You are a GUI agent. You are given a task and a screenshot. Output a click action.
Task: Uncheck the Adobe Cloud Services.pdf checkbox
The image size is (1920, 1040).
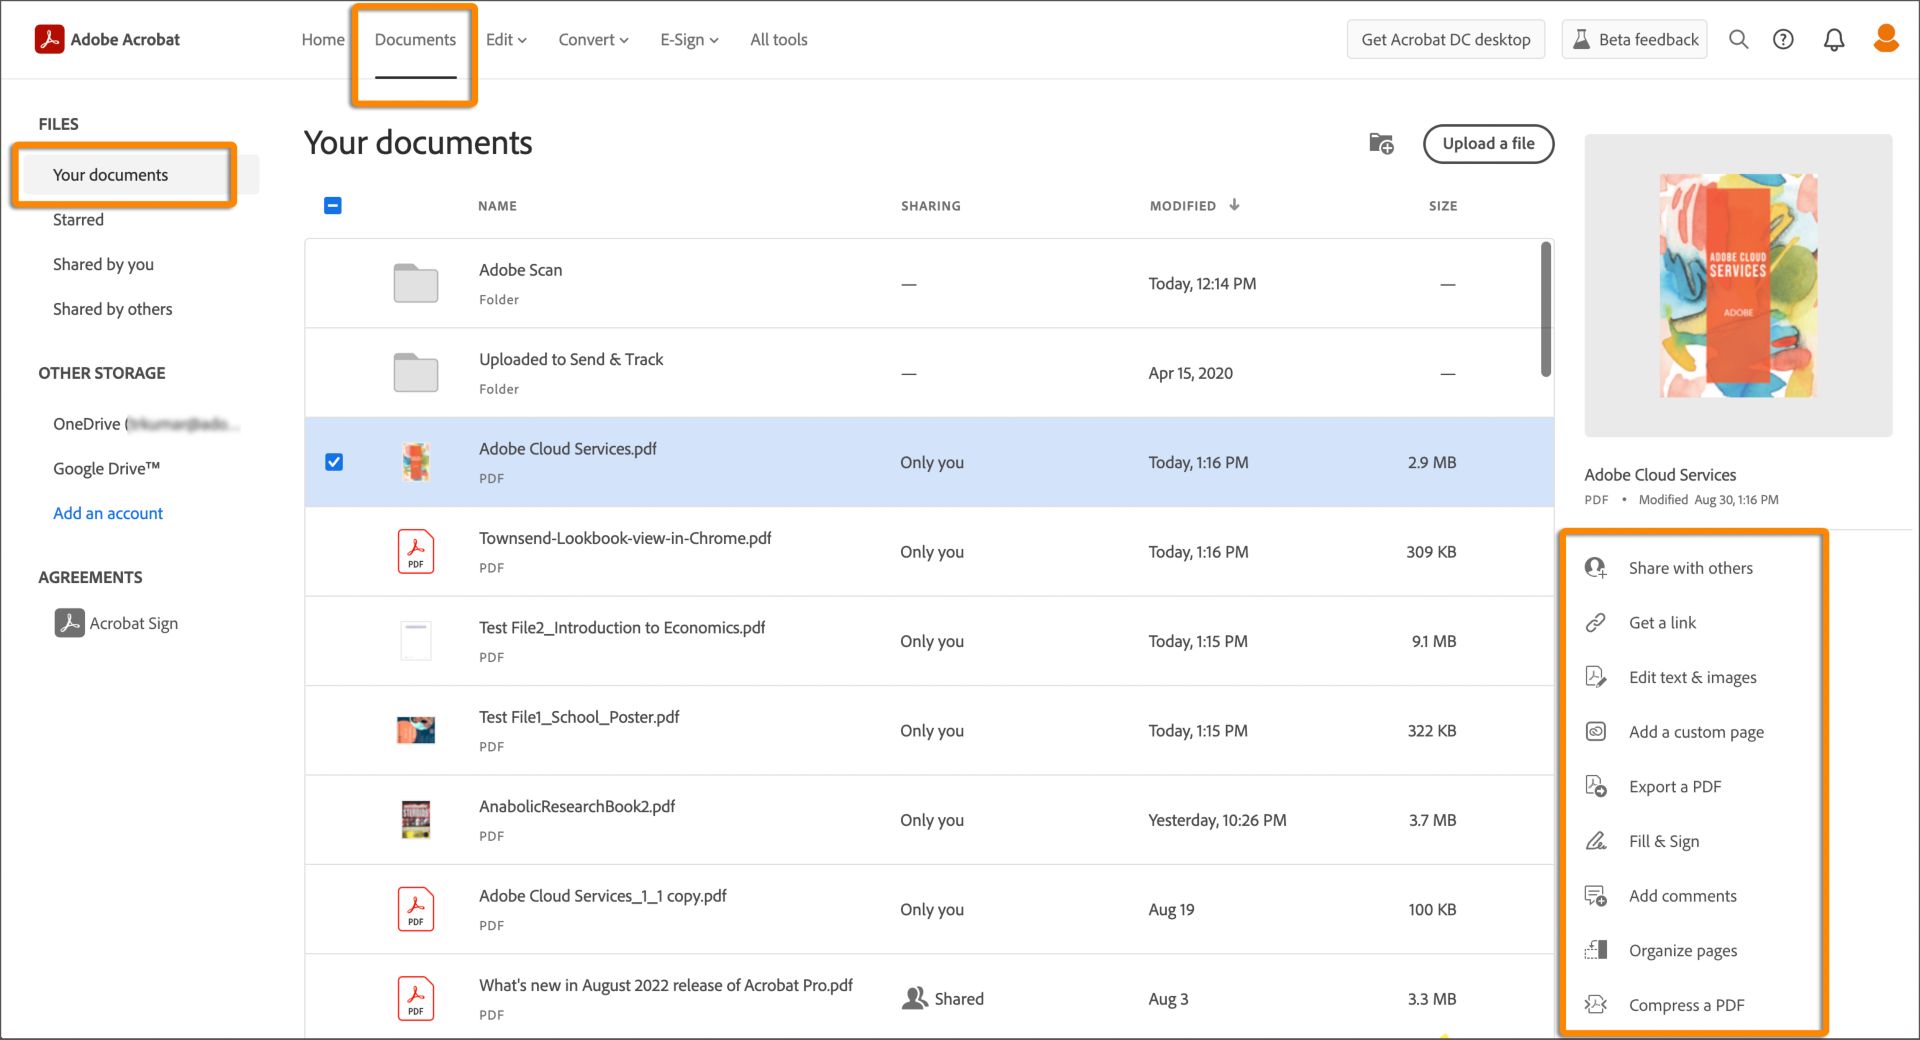[x=334, y=462]
